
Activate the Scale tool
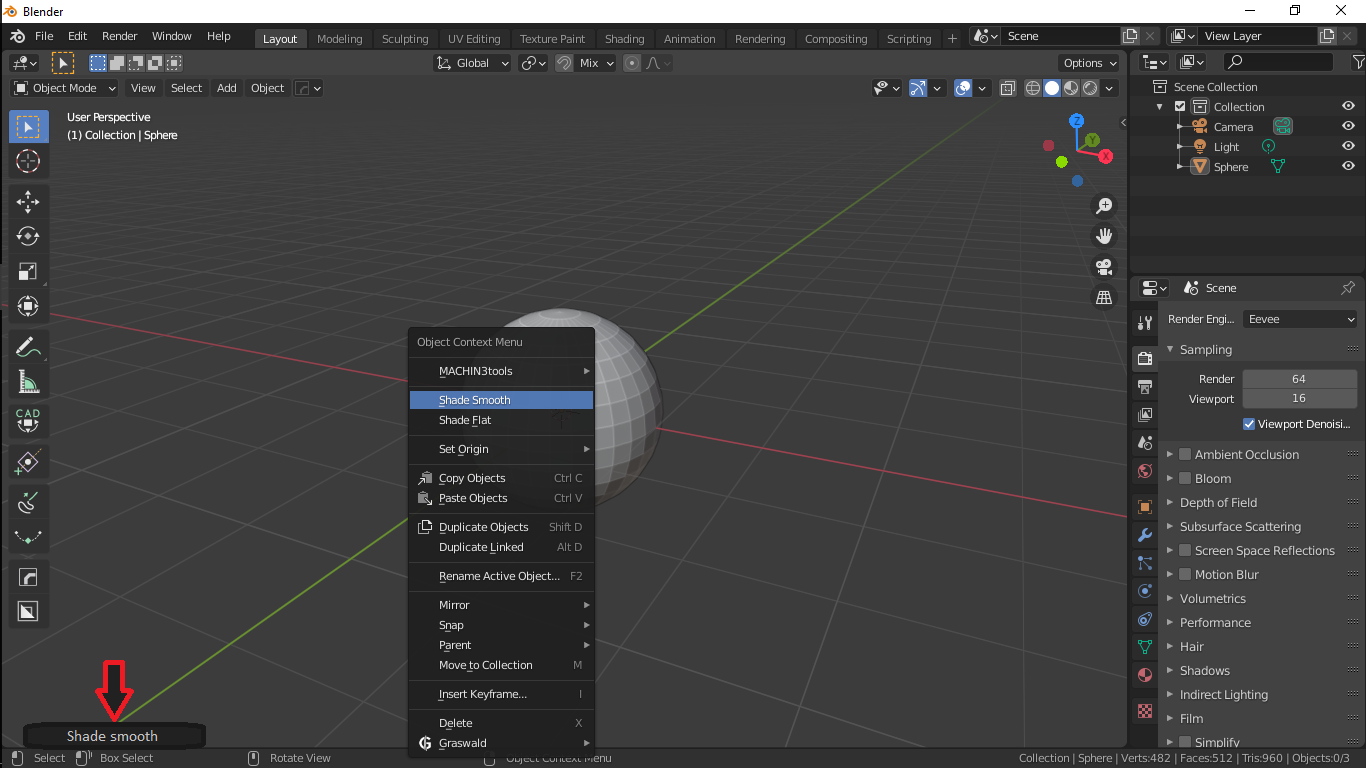pyautogui.click(x=28, y=272)
